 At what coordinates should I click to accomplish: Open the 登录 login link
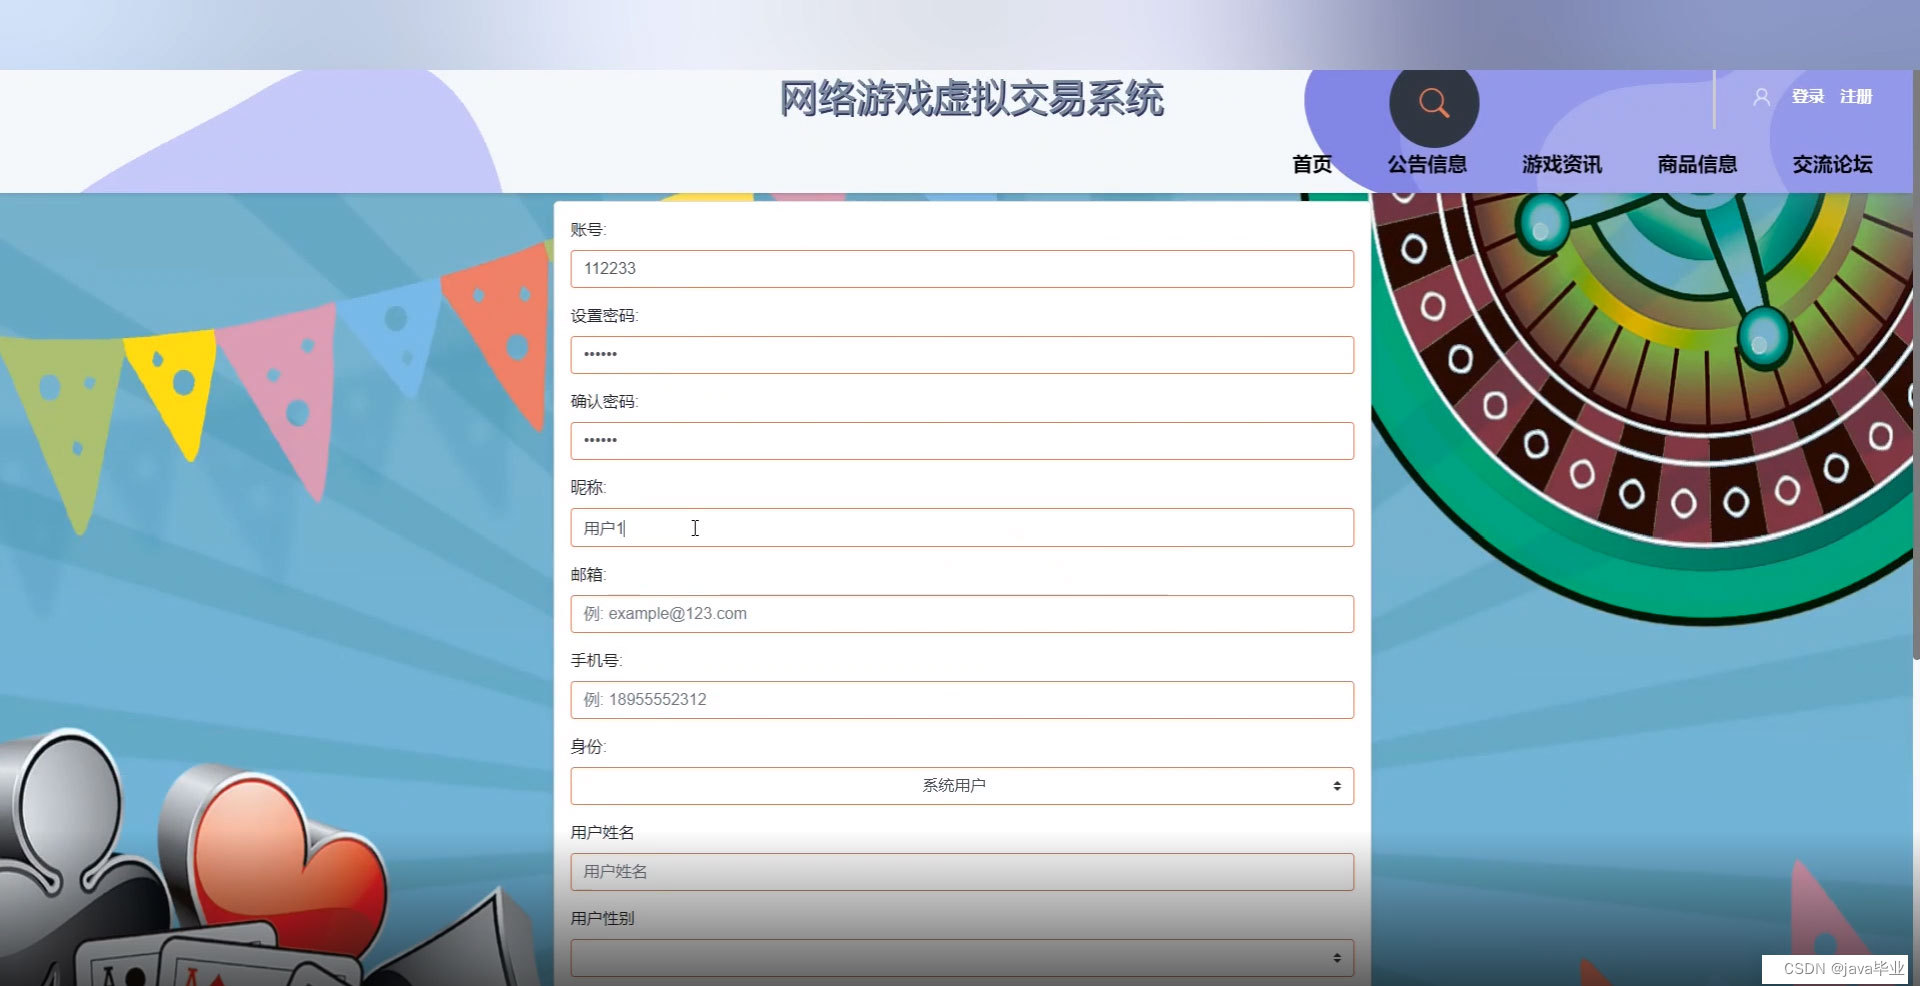click(x=1808, y=97)
